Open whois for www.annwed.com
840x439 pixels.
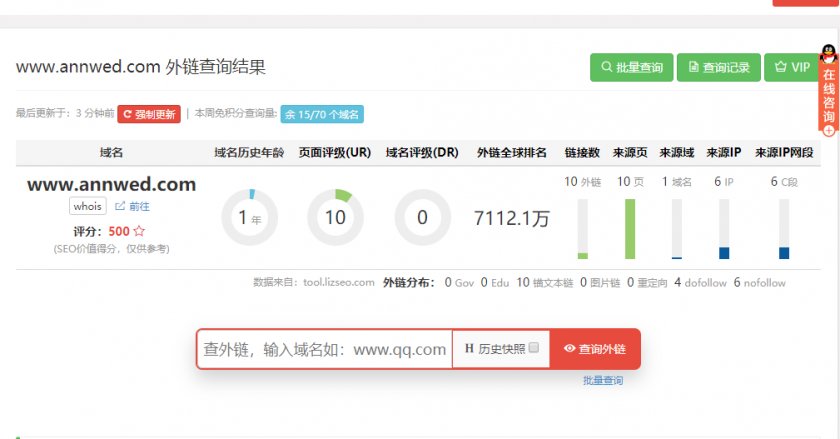(x=88, y=206)
